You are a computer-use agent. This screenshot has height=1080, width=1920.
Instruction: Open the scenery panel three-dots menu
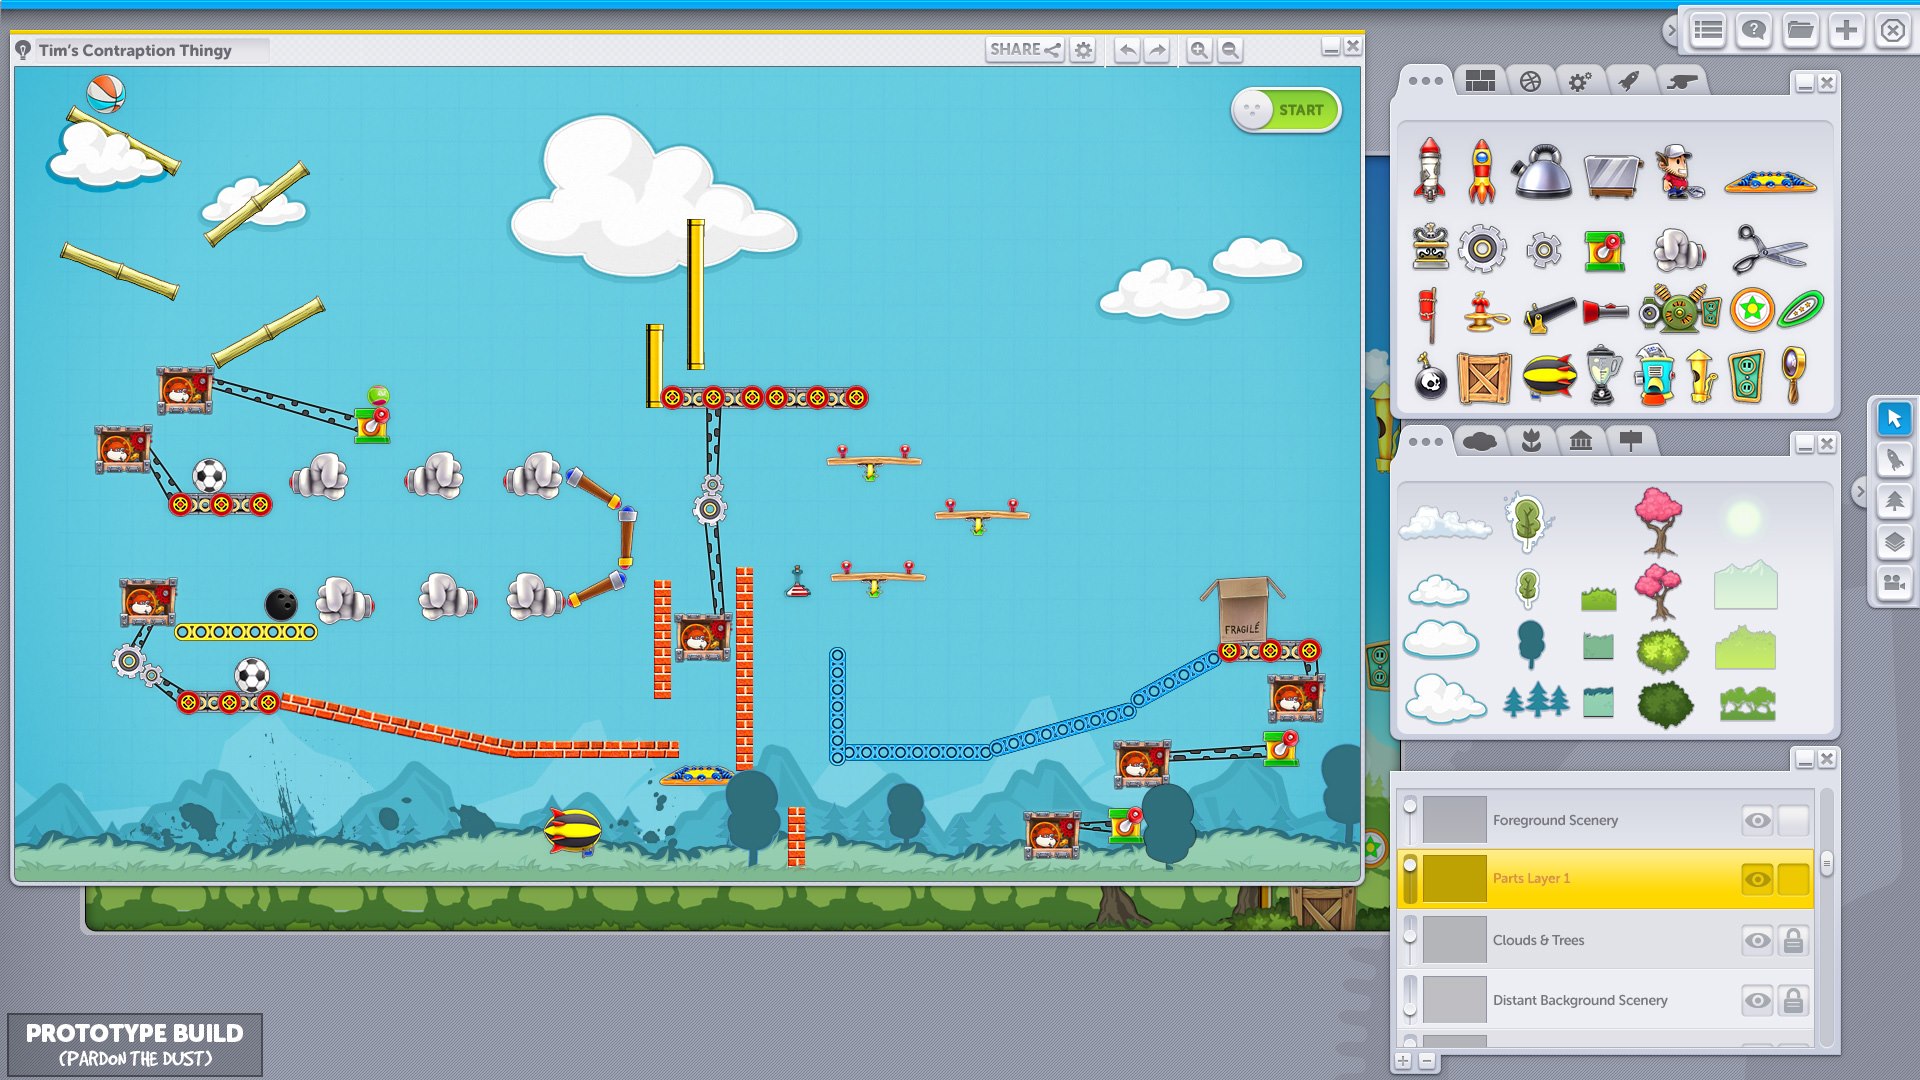(1425, 441)
